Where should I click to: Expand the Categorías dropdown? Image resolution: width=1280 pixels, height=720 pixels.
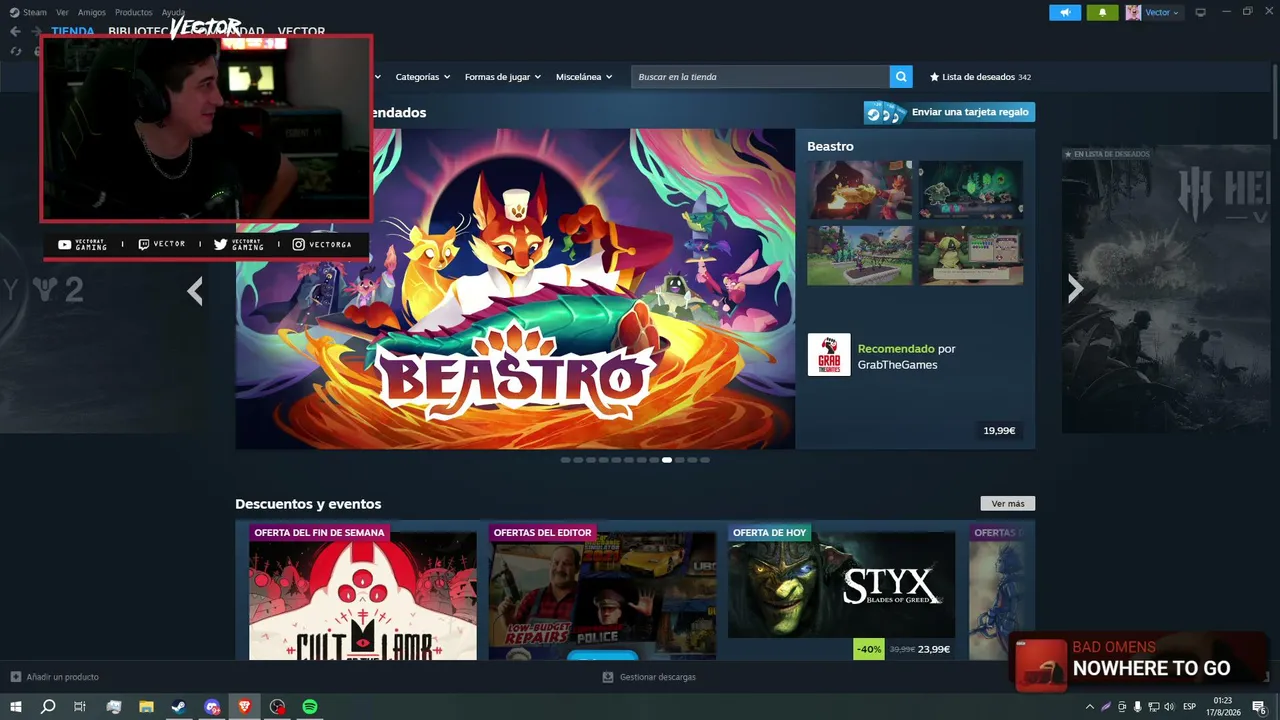pos(423,77)
